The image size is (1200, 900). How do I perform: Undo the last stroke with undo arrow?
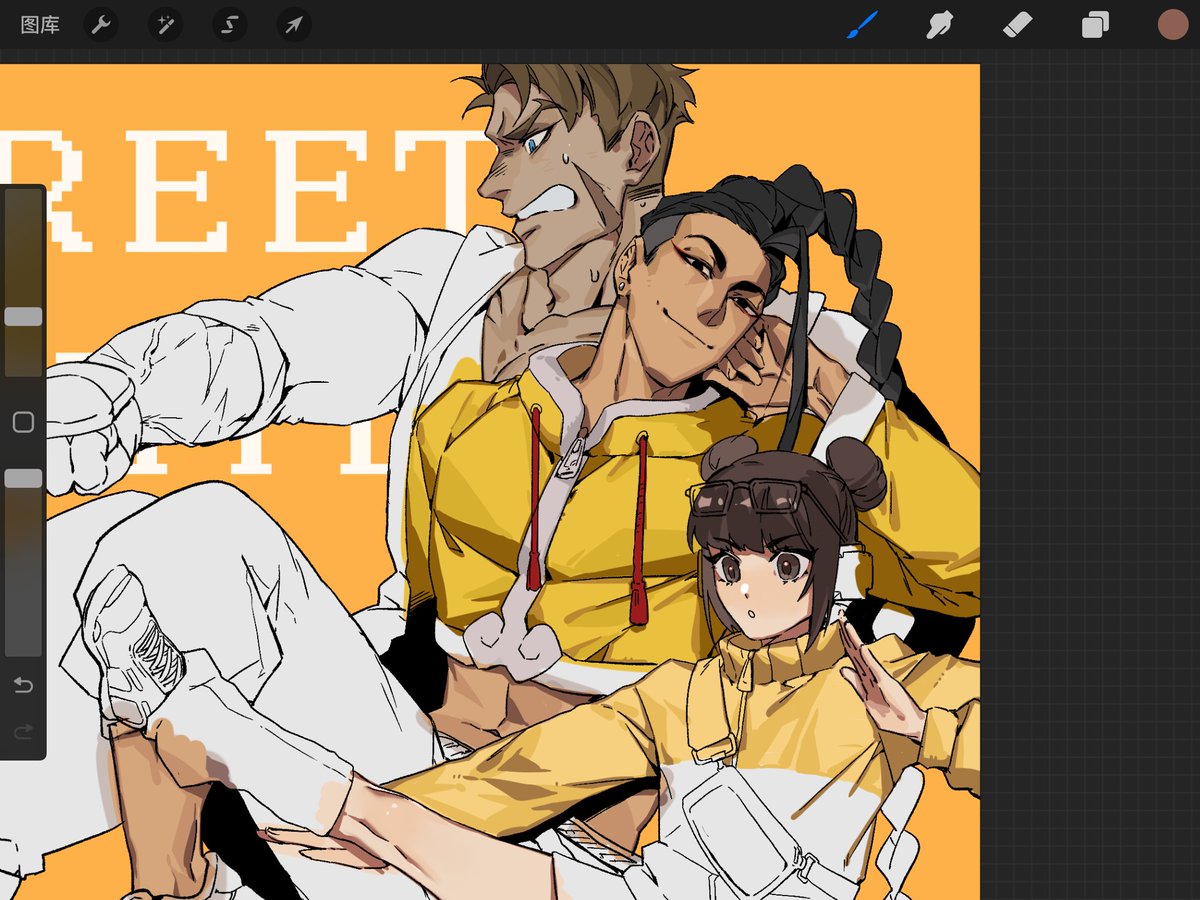coord(23,685)
